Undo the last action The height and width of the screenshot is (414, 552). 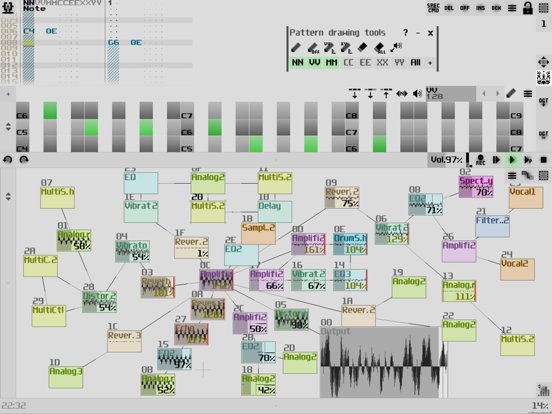click(x=8, y=159)
